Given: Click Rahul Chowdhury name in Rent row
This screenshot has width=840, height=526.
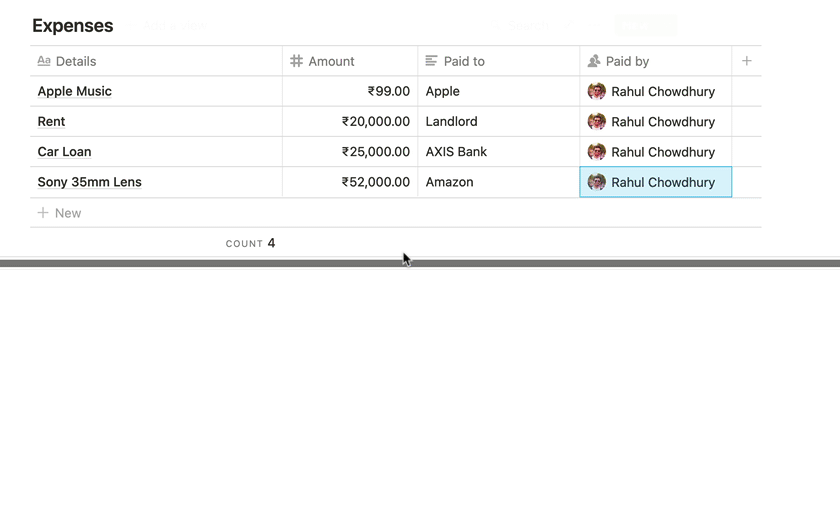Looking at the screenshot, I should tap(663, 122).
